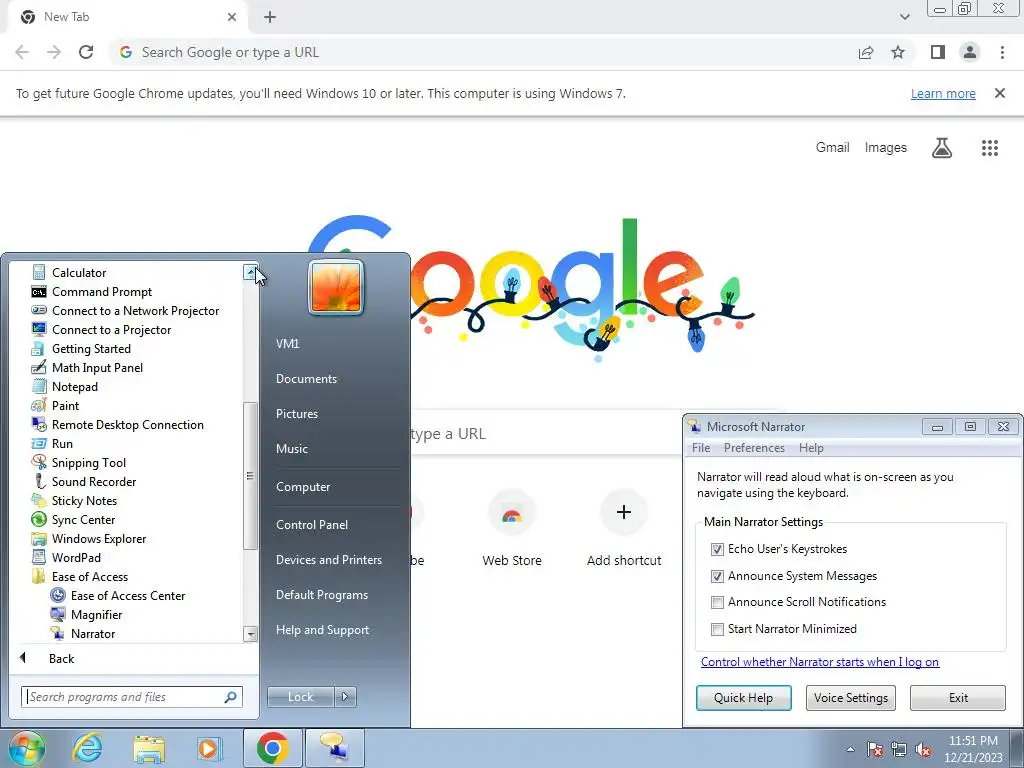Click Exit button in Narrator

coord(958,697)
